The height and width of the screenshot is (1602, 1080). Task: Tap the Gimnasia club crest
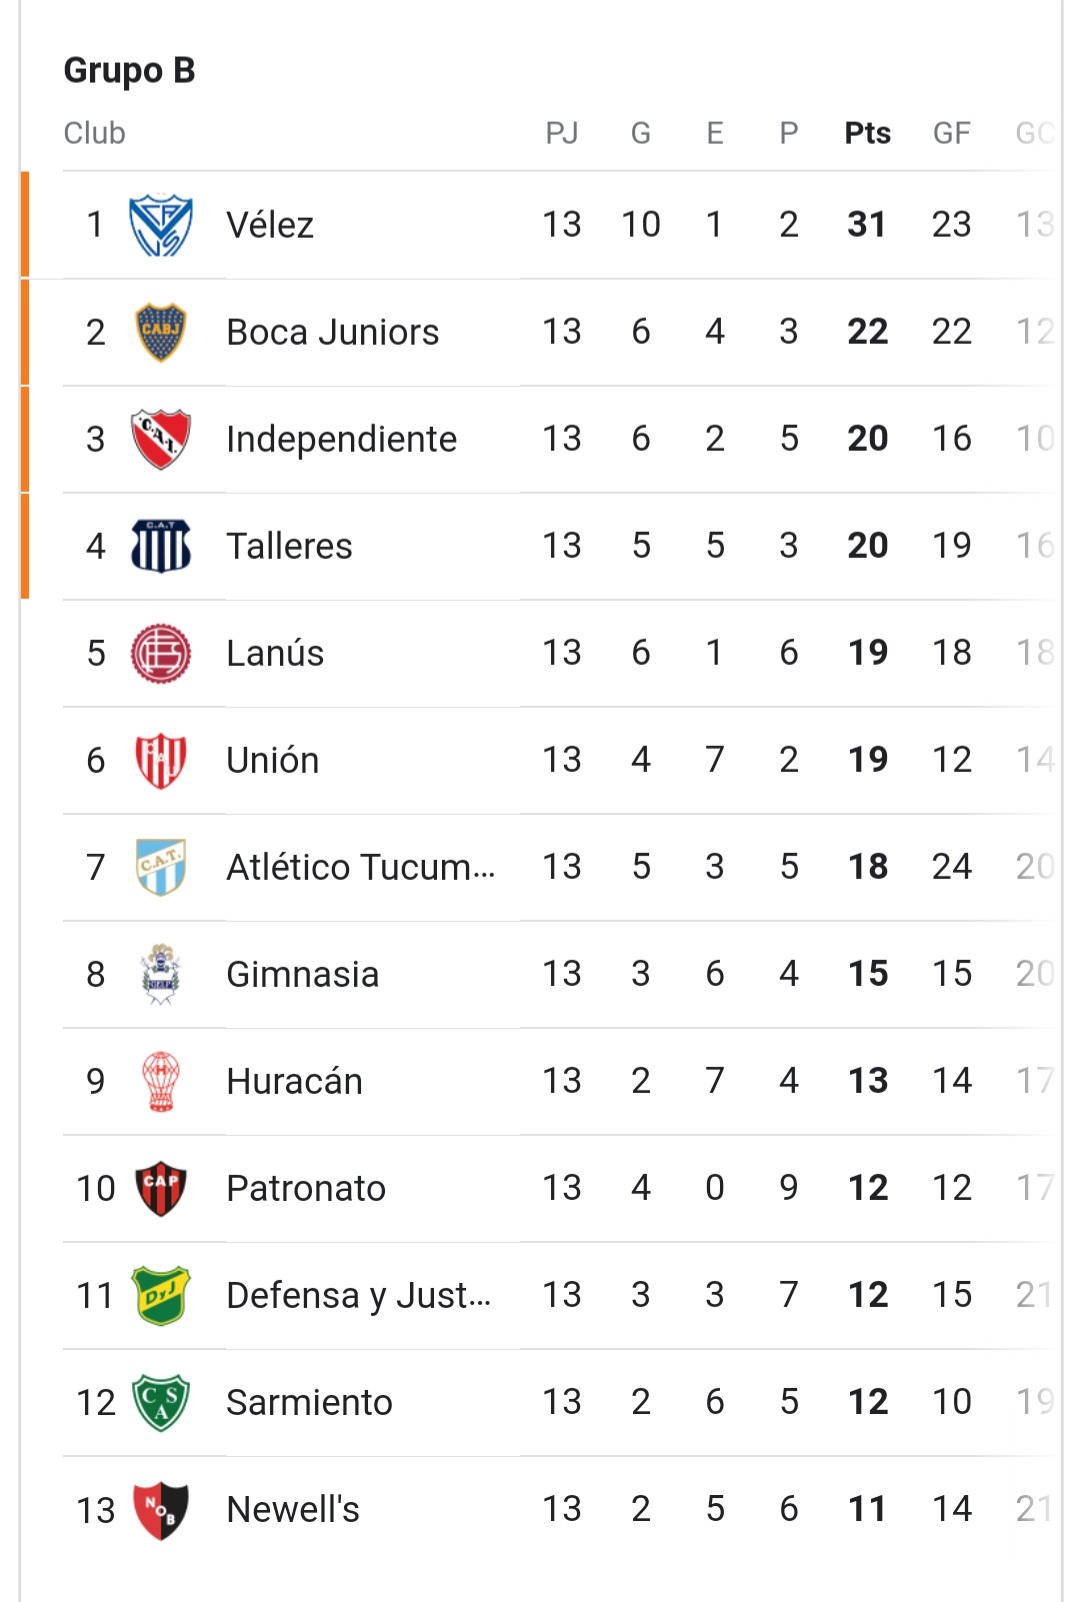161,974
